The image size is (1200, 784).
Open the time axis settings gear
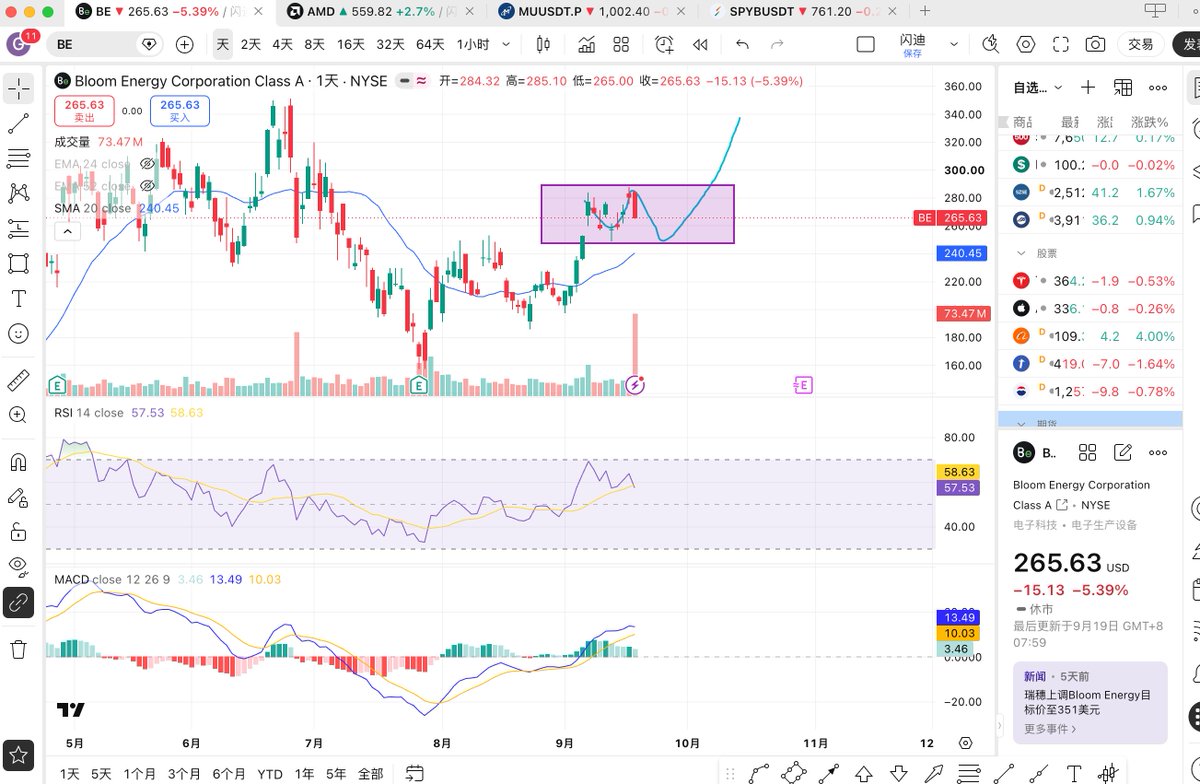pos(965,743)
